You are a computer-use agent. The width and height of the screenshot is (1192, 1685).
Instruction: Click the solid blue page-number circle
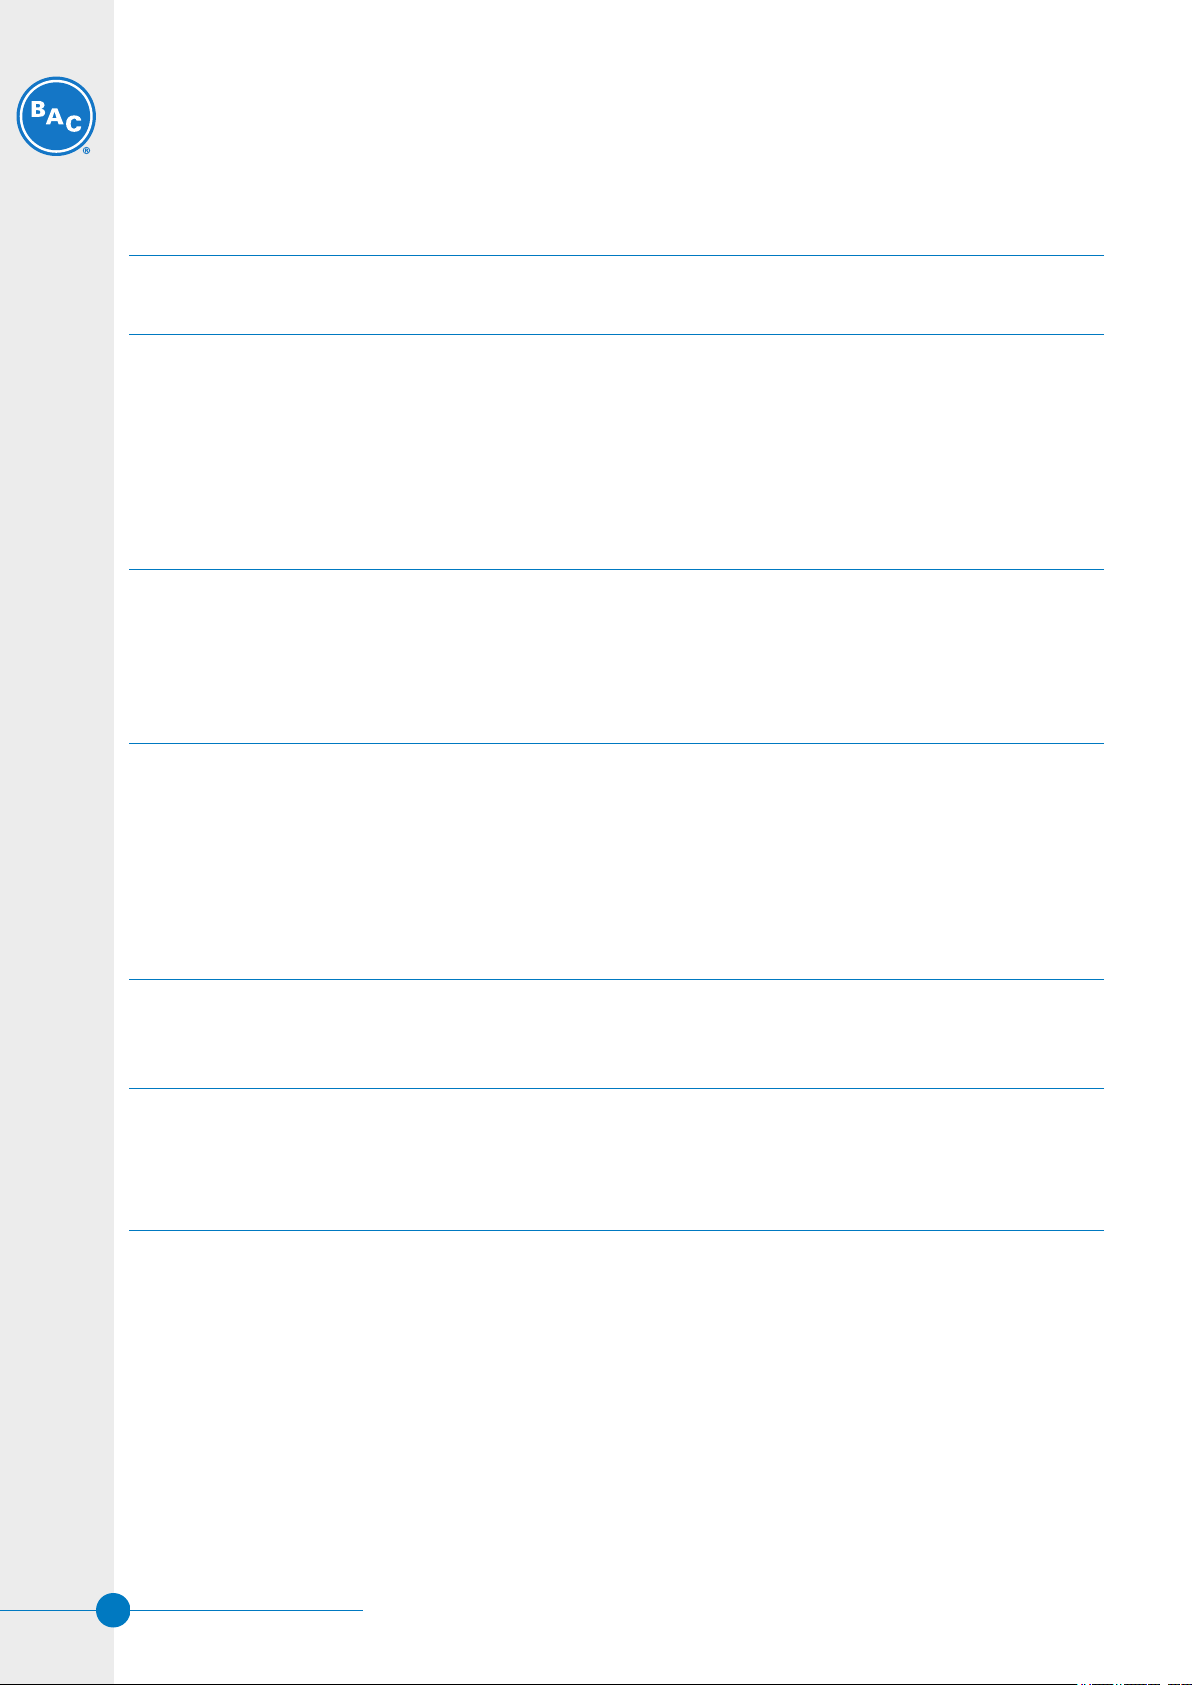click(113, 1610)
